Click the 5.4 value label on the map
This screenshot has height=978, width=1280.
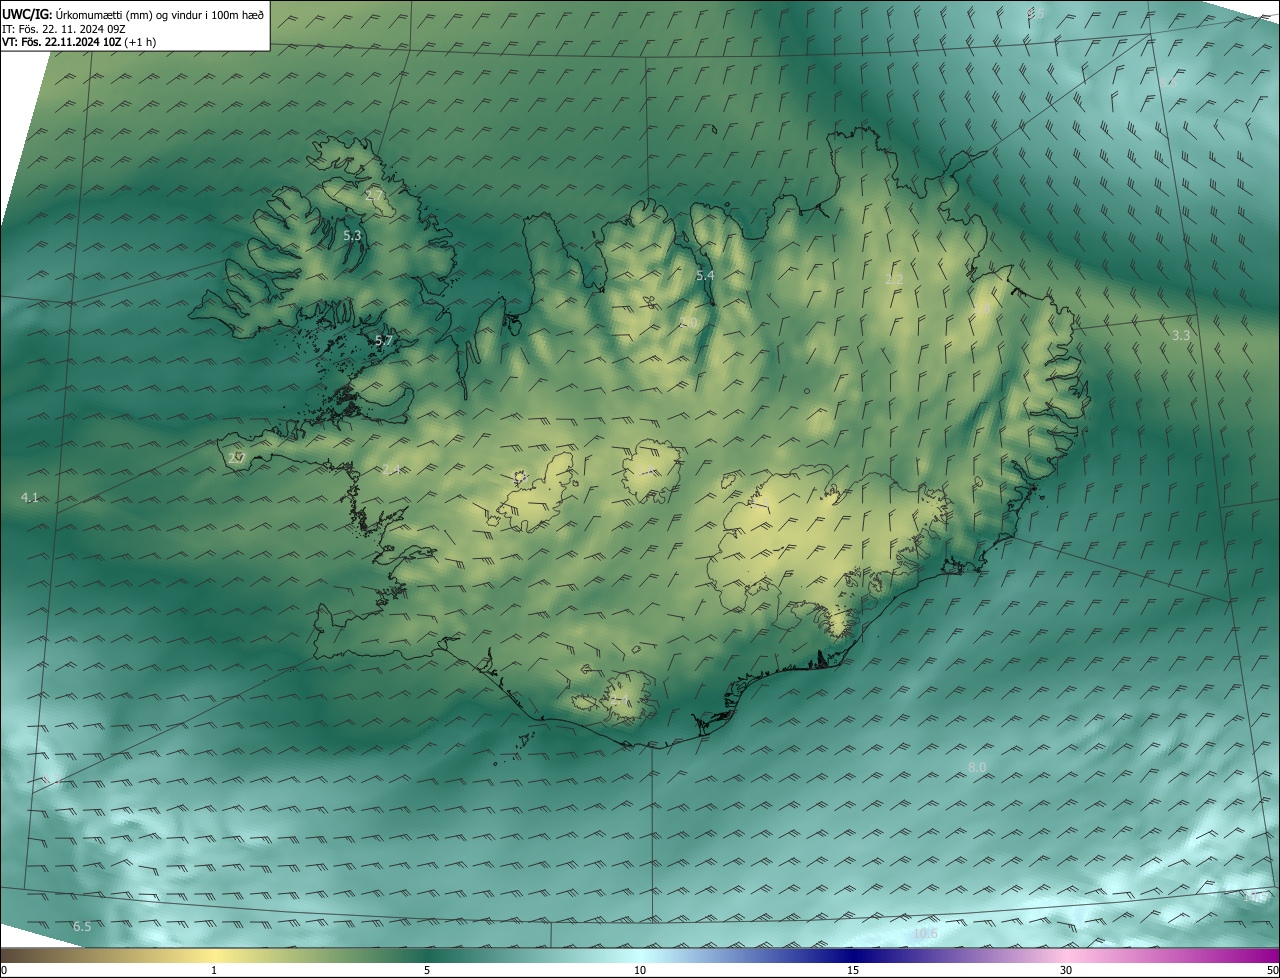click(705, 275)
